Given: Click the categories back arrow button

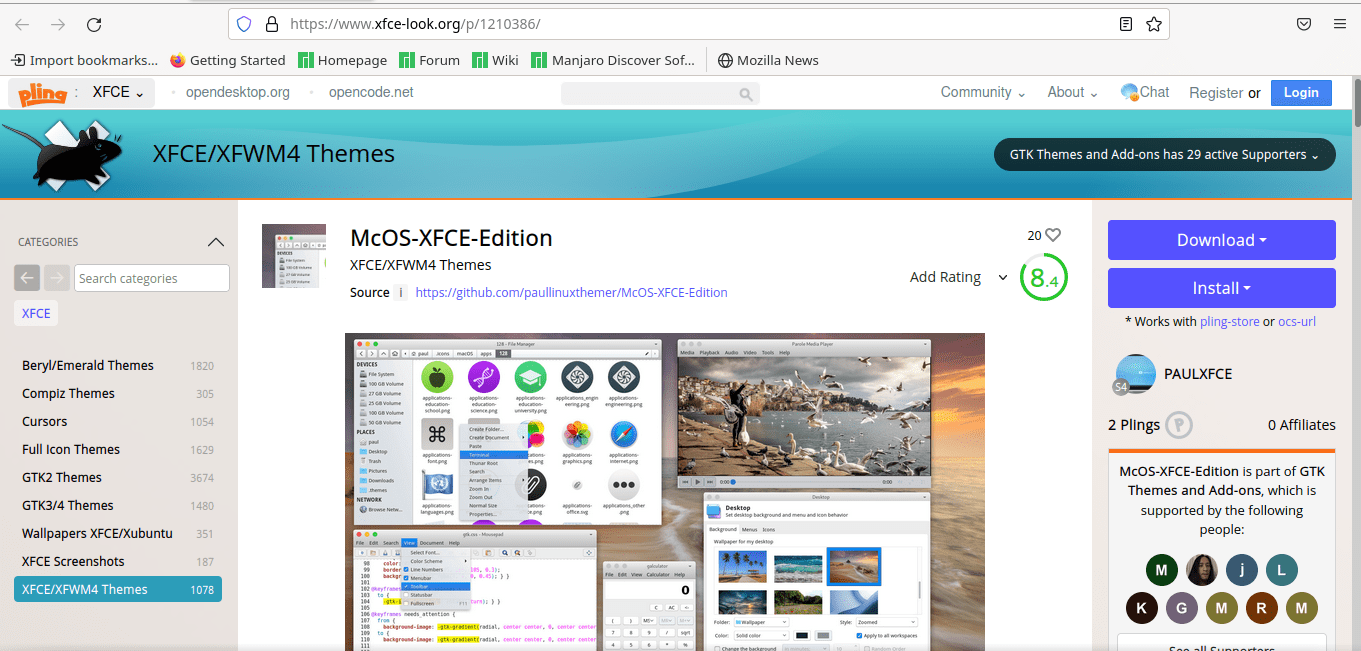Looking at the screenshot, I should click(x=27, y=278).
